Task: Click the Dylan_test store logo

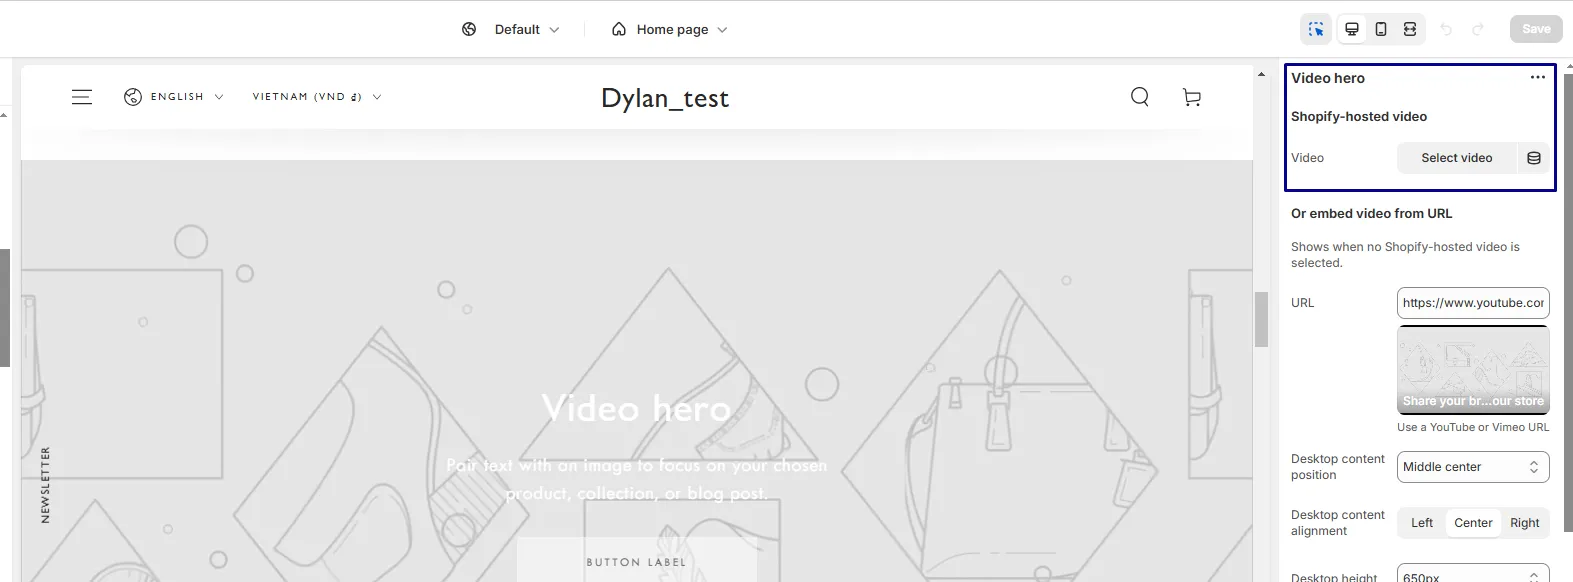Action: pyautogui.click(x=665, y=98)
